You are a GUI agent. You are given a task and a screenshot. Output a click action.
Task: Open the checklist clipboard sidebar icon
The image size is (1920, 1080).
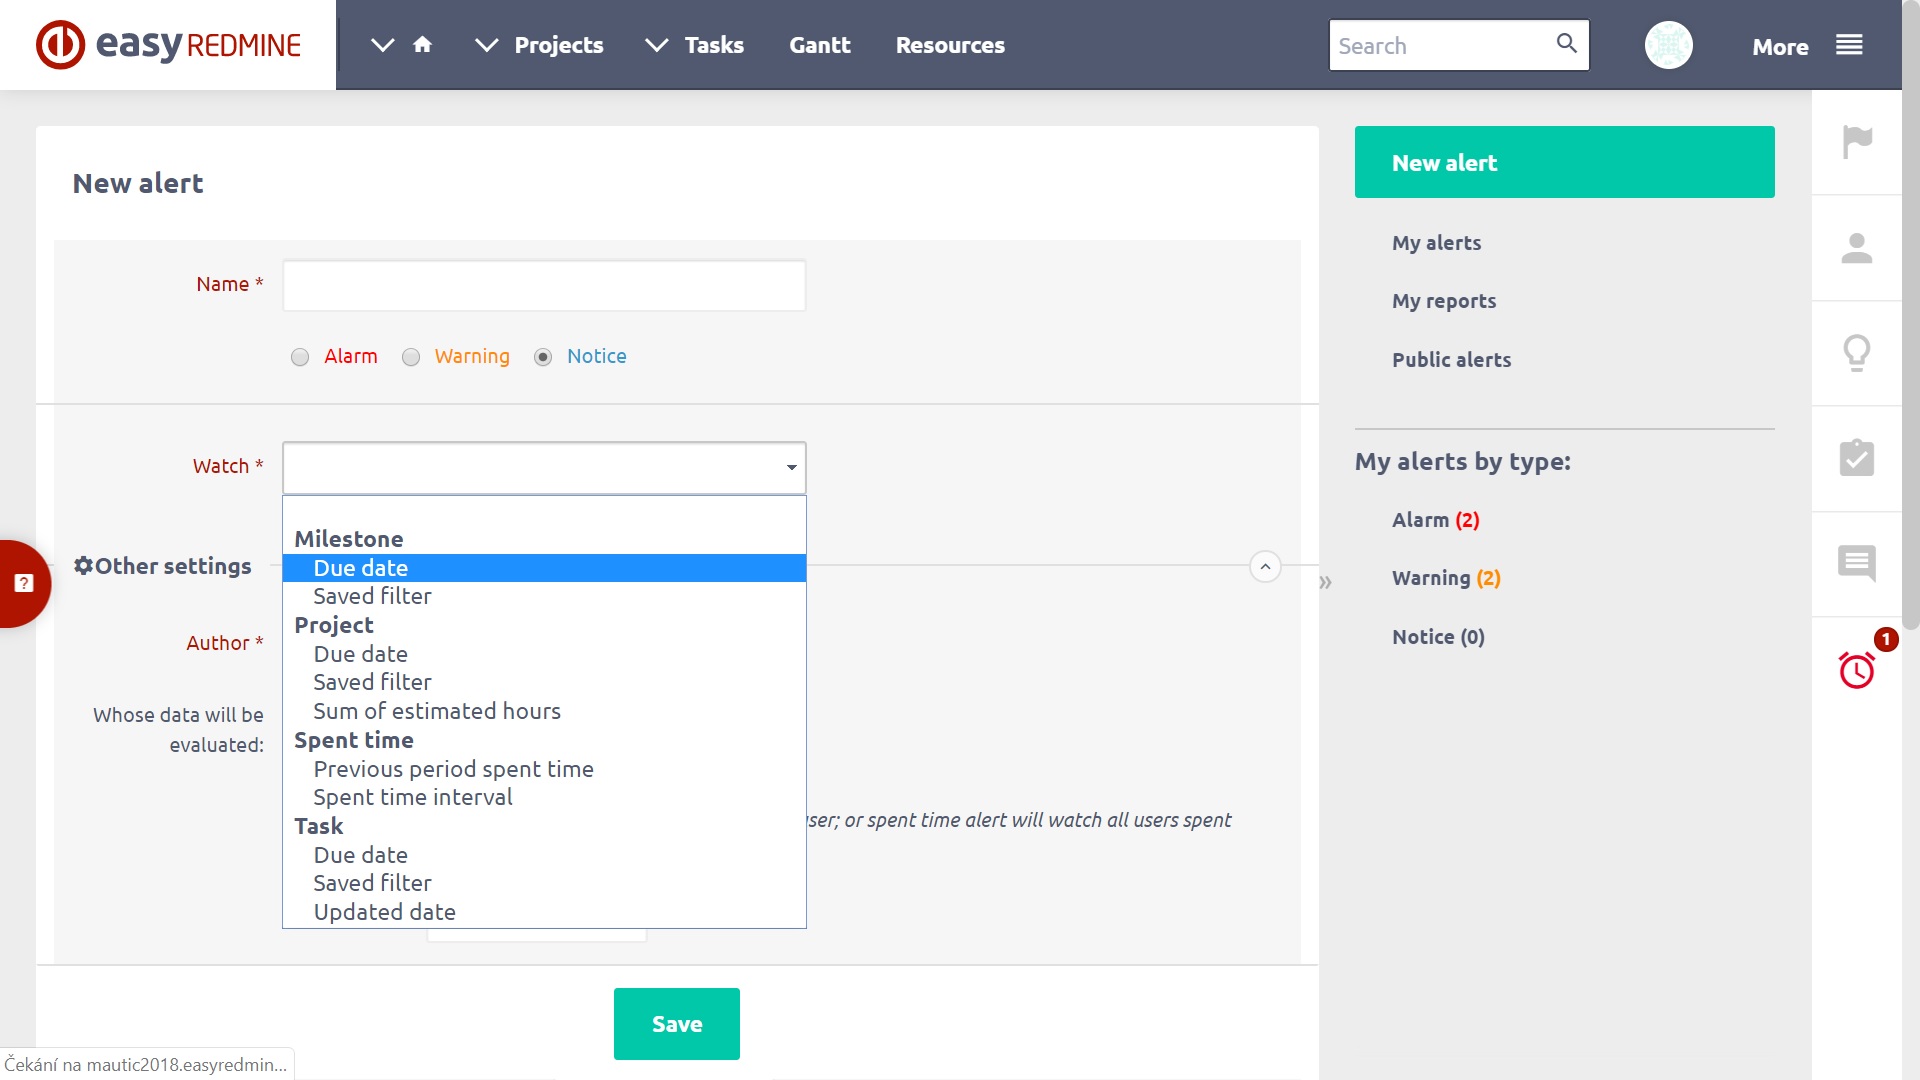click(1857, 459)
